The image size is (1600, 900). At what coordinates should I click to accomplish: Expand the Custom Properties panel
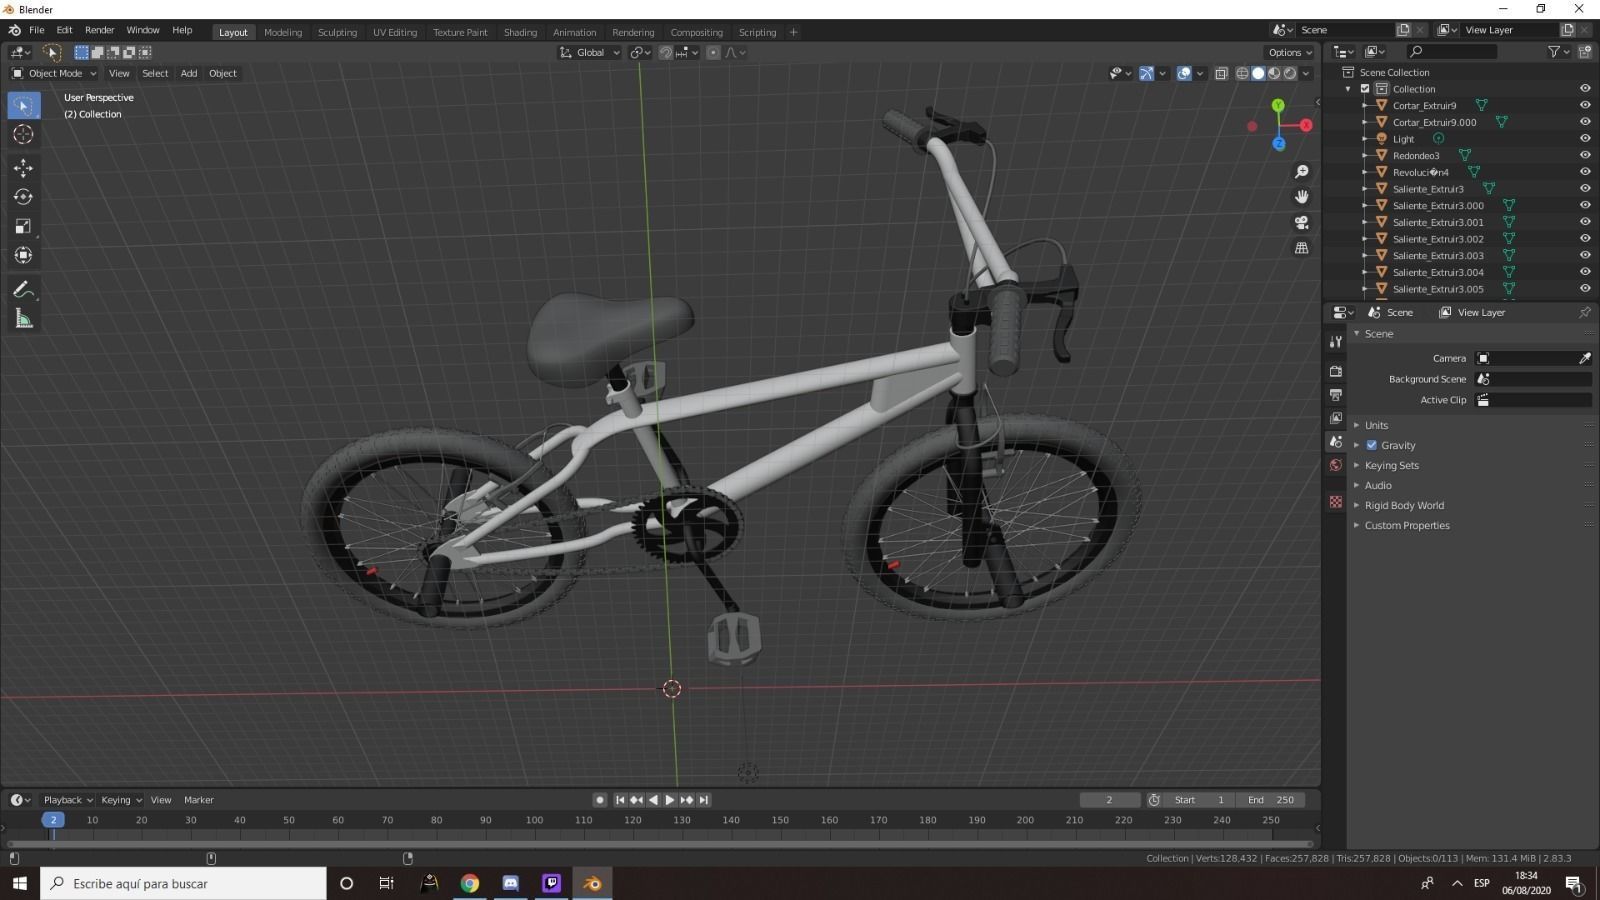[1406, 525]
